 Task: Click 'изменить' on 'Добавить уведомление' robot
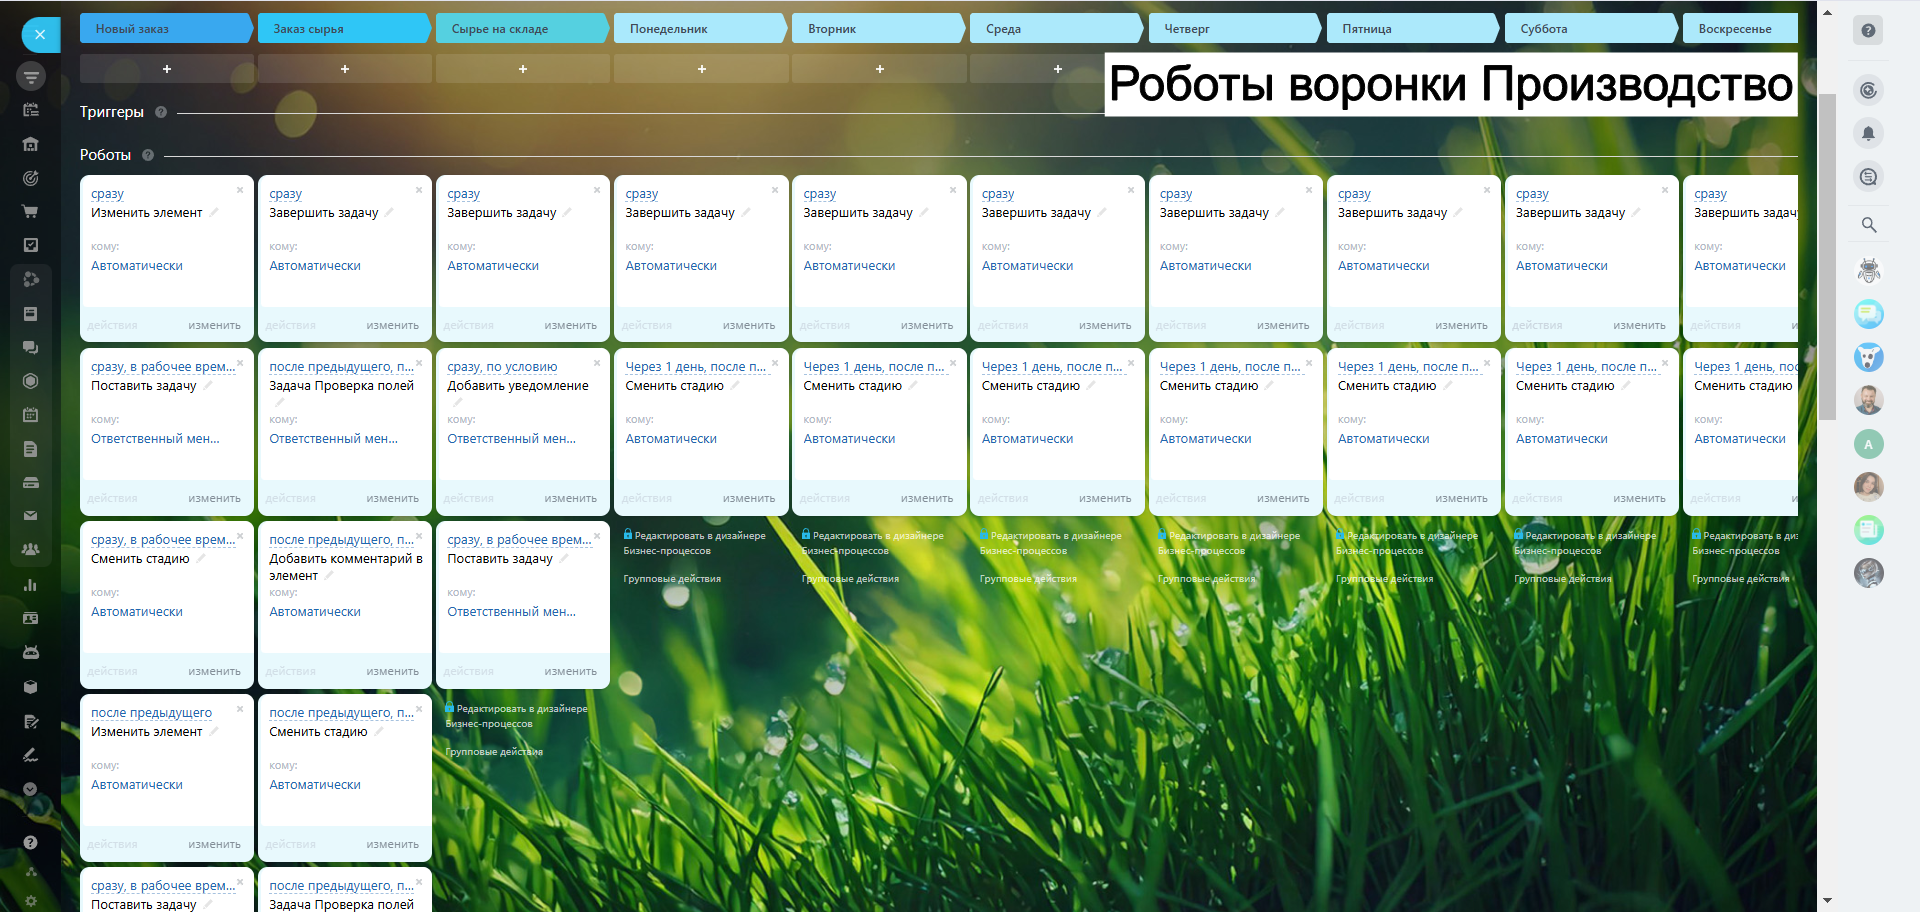click(570, 498)
